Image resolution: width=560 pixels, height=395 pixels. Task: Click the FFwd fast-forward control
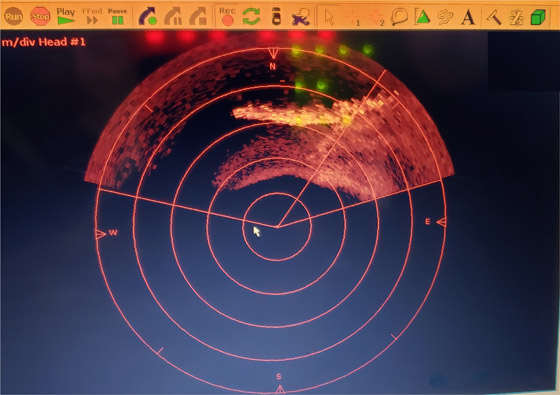[x=92, y=16]
